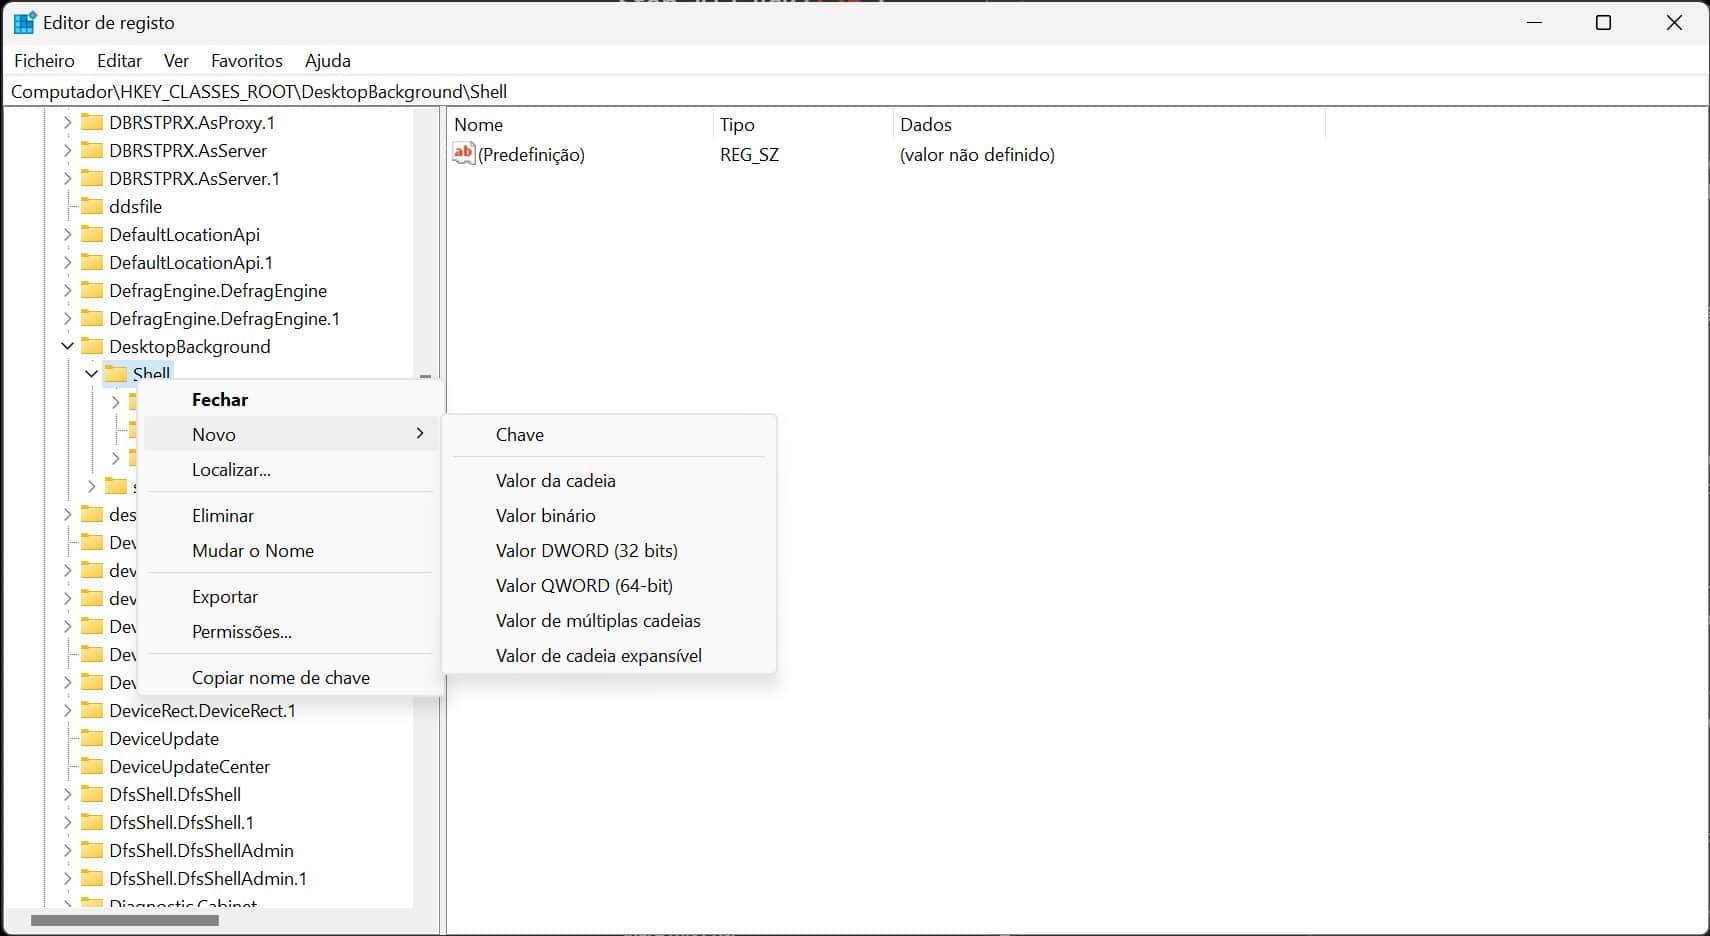The image size is (1710, 936).
Task: Click the DeviceUpdate folder icon
Action: 92,738
